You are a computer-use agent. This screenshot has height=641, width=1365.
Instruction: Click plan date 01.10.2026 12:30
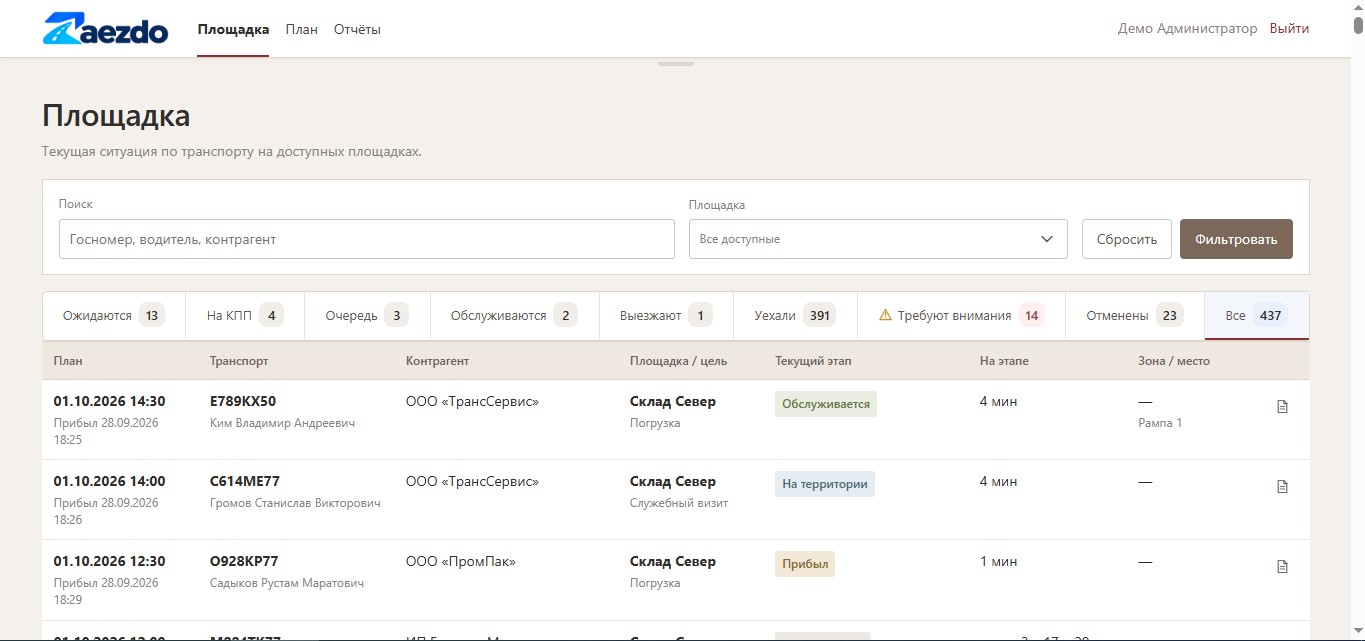tap(109, 562)
